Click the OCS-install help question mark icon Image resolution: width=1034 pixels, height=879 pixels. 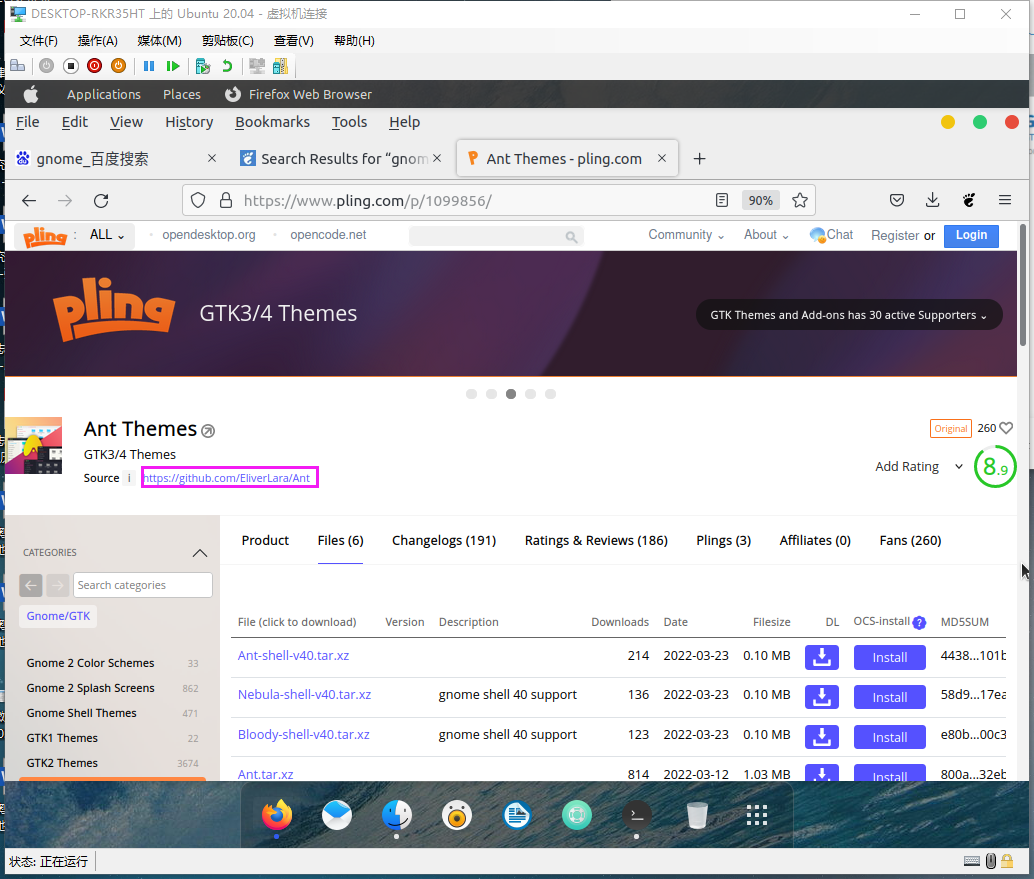[x=919, y=622]
